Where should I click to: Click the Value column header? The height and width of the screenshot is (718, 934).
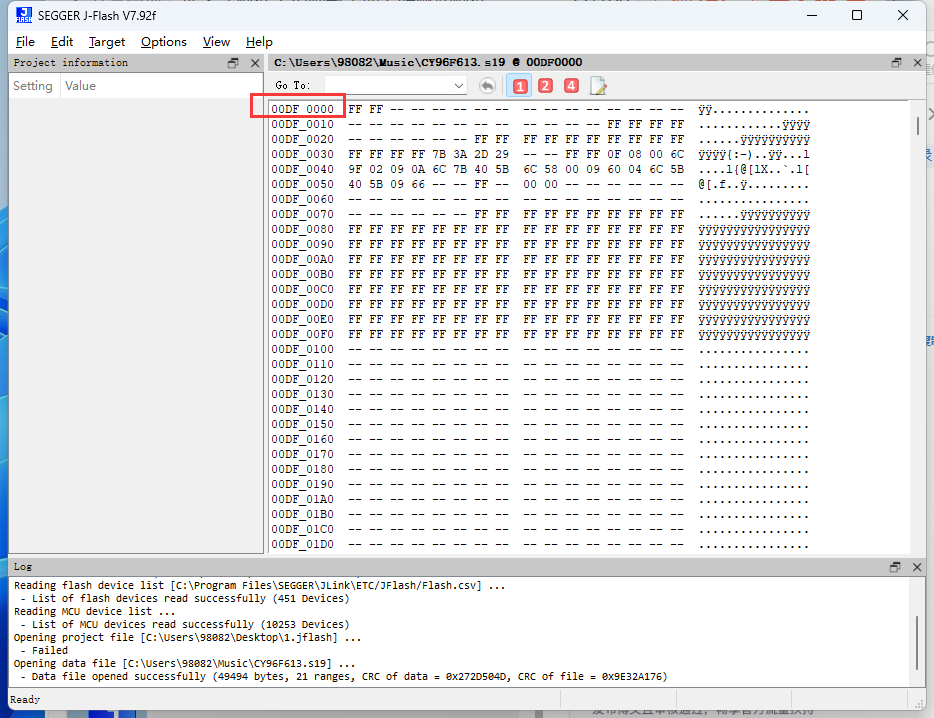pyautogui.click(x=80, y=86)
